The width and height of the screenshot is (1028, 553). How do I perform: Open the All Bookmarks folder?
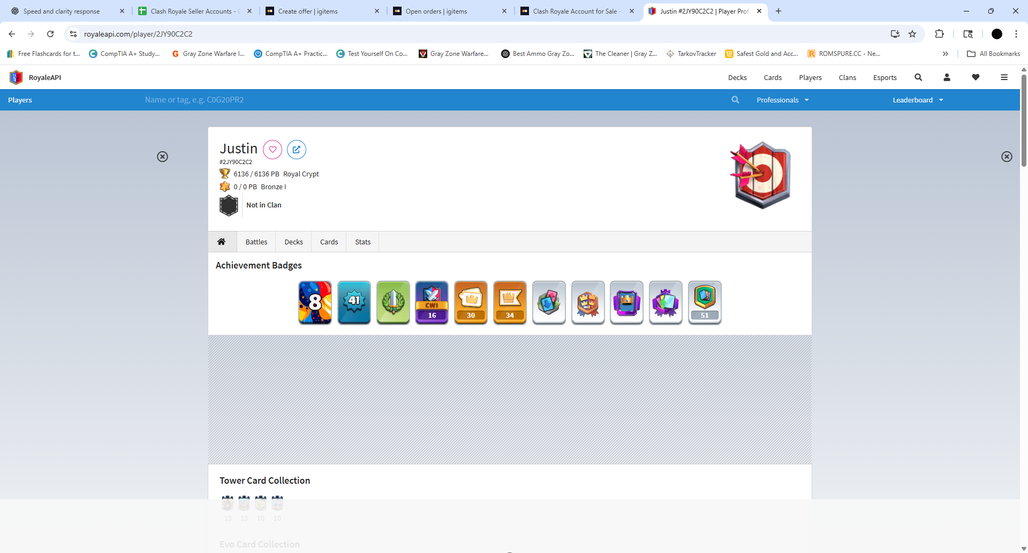993,54
